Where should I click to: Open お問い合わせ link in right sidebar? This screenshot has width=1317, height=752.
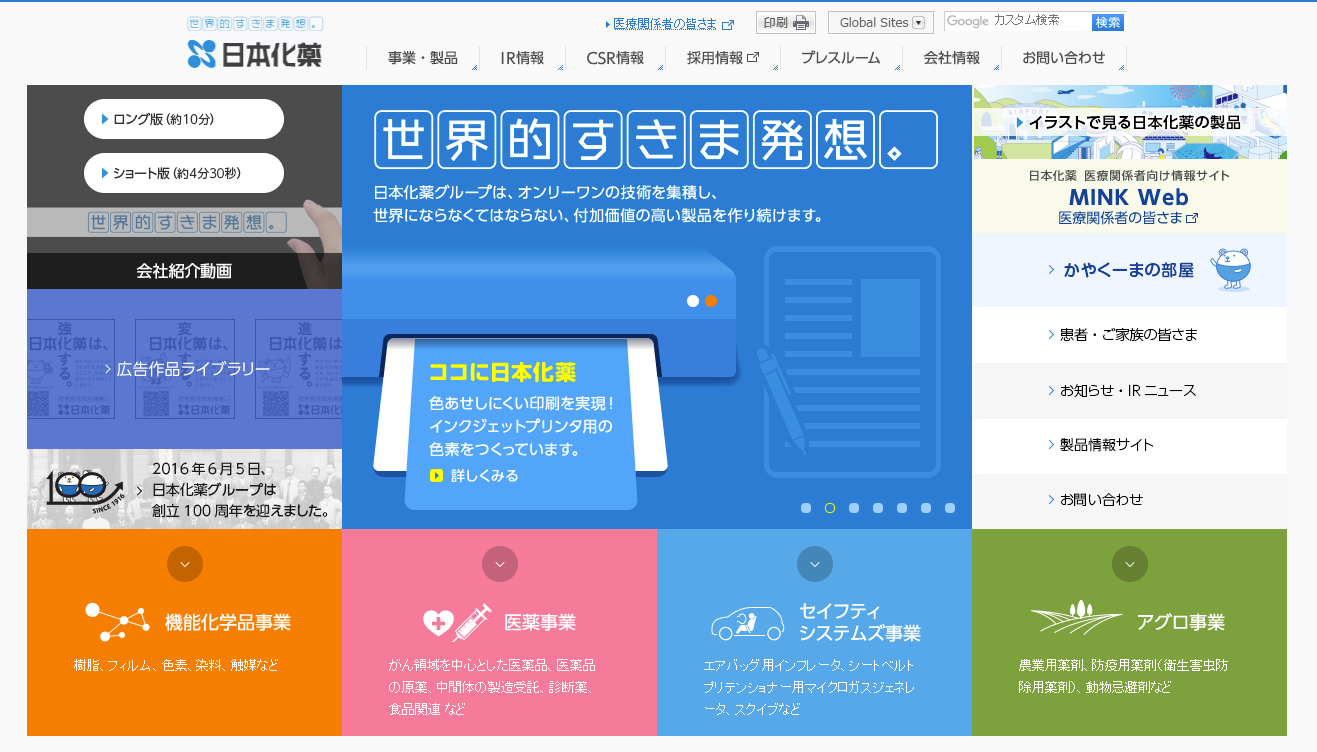pyautogui.click(x=1130, y=500)
